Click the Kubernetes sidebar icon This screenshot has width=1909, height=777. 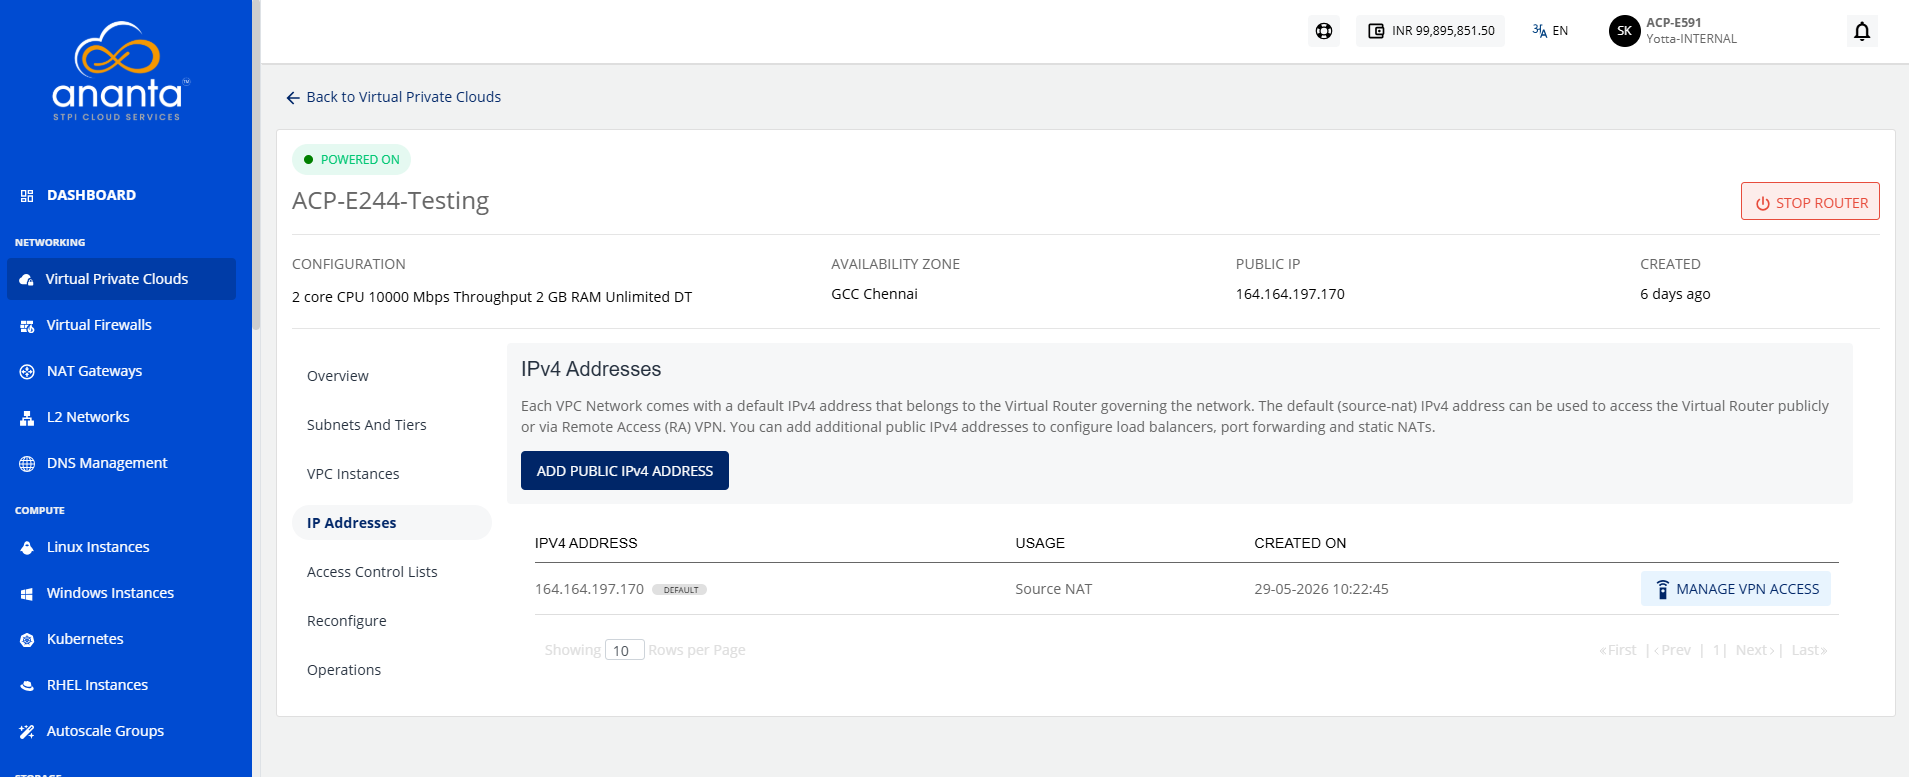[27, 640]
